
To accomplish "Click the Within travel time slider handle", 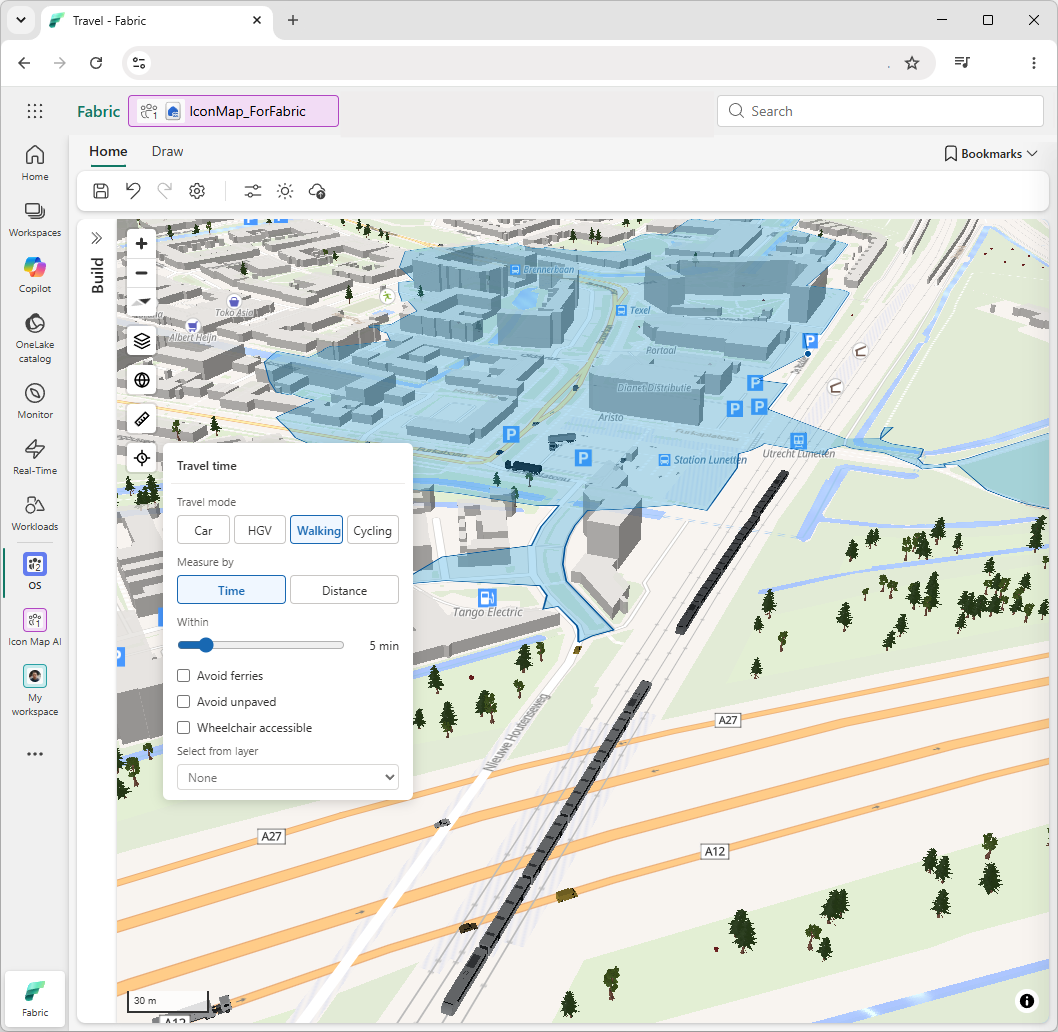I will coord(206,645).
